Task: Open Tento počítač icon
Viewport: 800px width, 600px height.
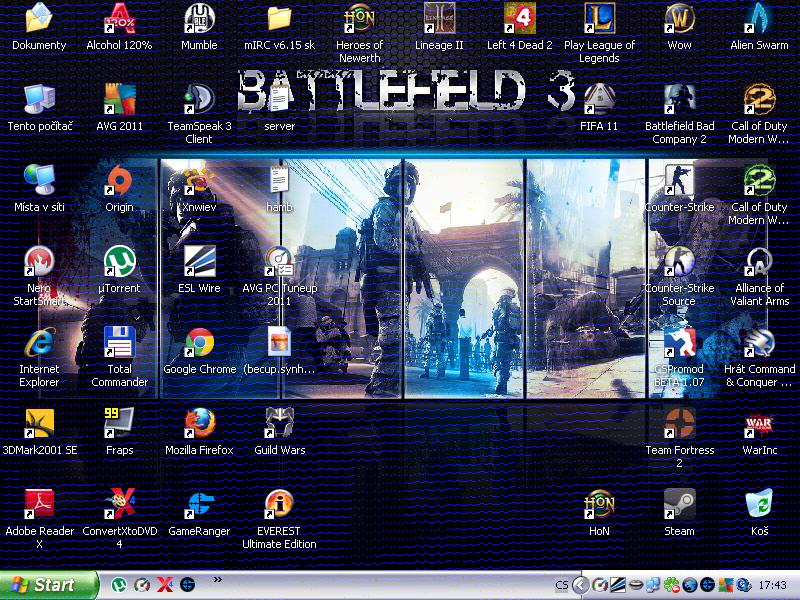Action: point(39,99)
